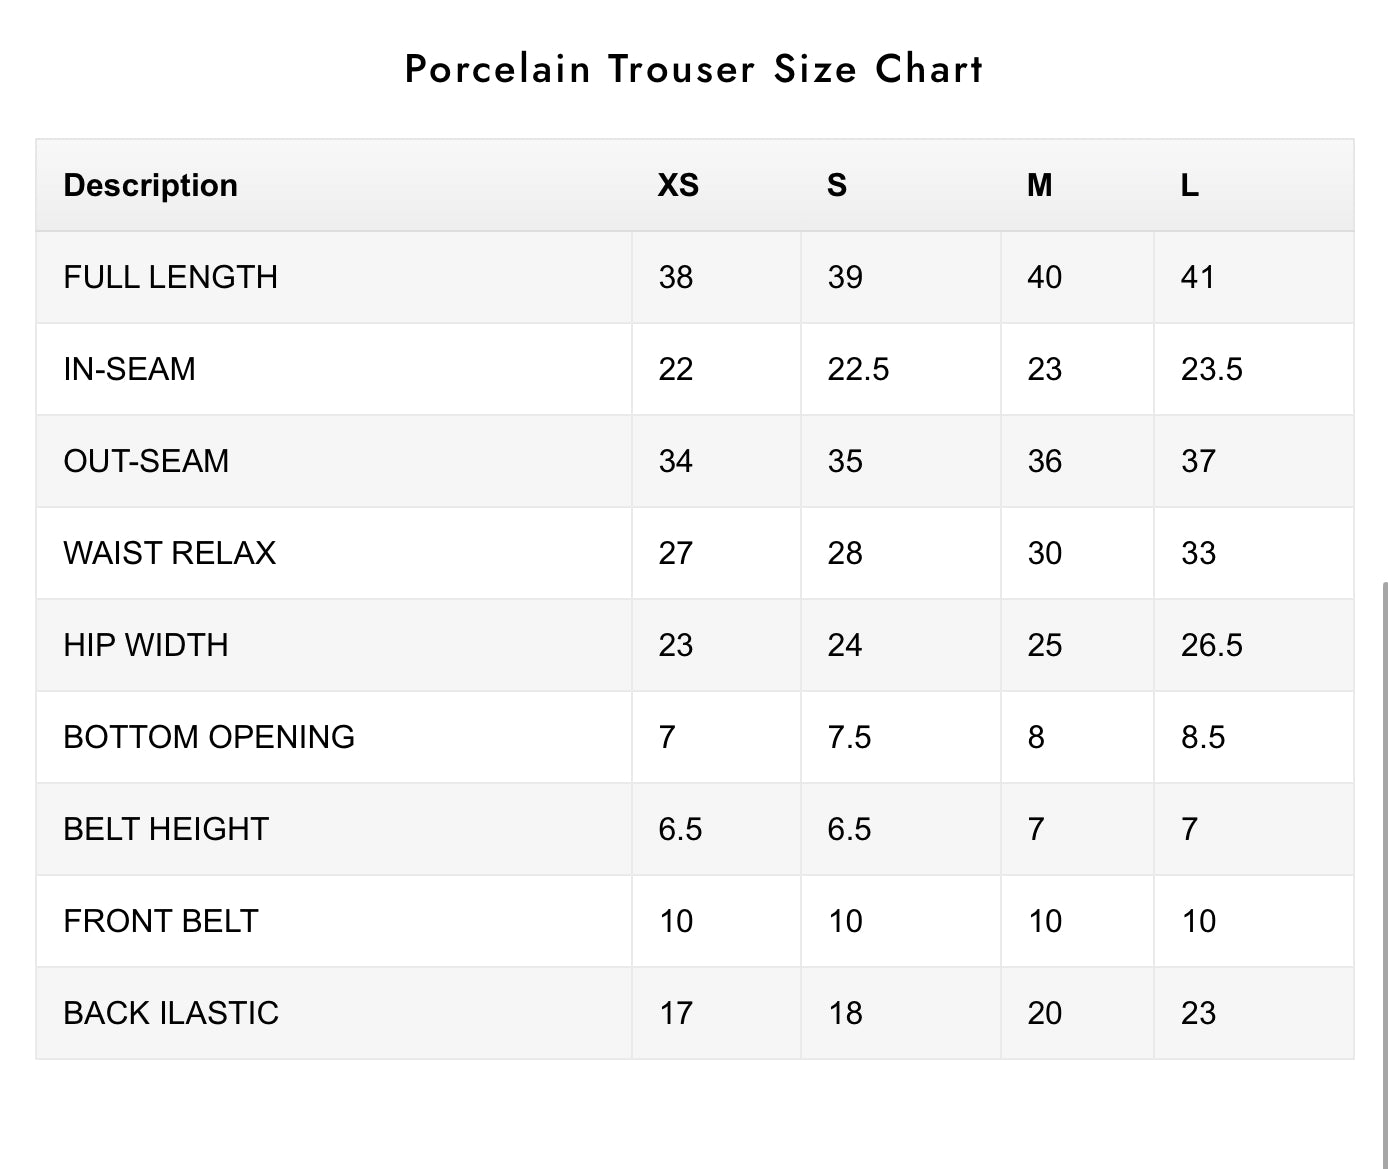Select the FULL LENGTH row label

[x=171, y=277]
